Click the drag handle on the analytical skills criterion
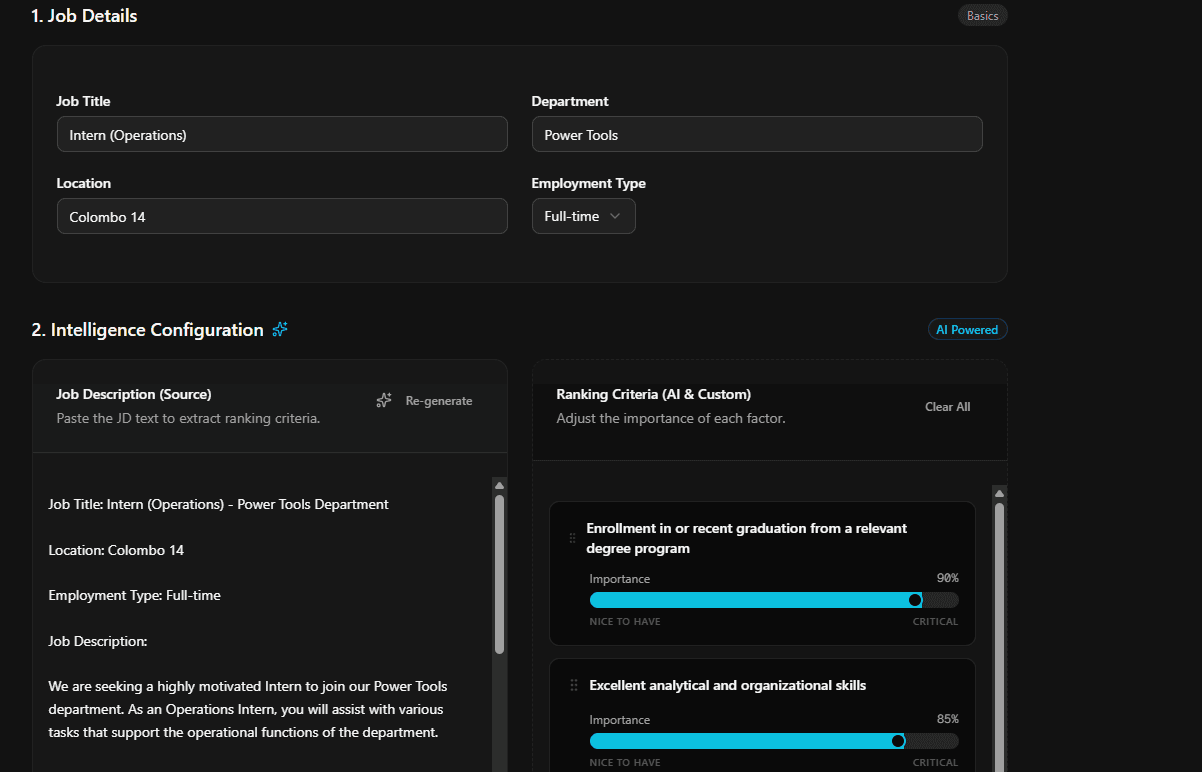The height and width of the screenshot is (772, 1202). pos(572,685)
